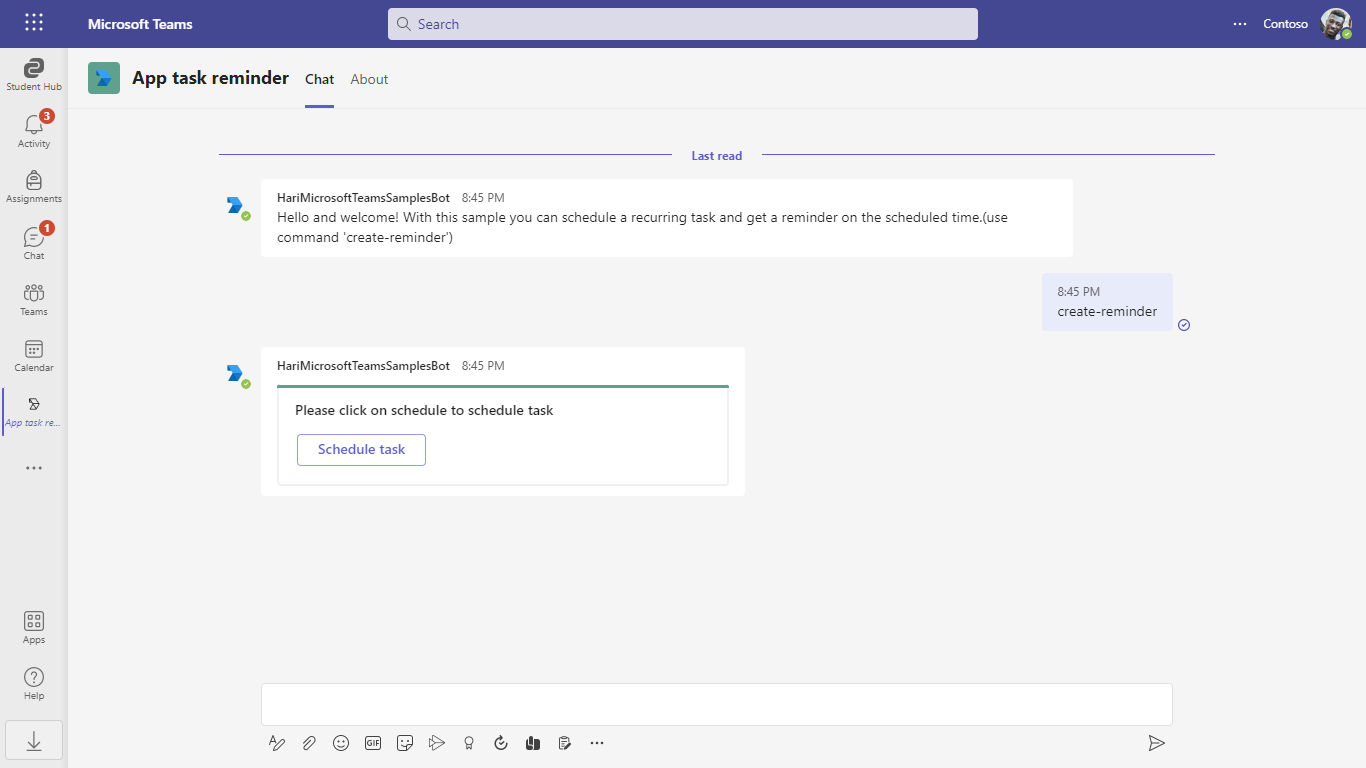
Task: Open settings and more ellipsis in header
Action: click(1240, 24)
